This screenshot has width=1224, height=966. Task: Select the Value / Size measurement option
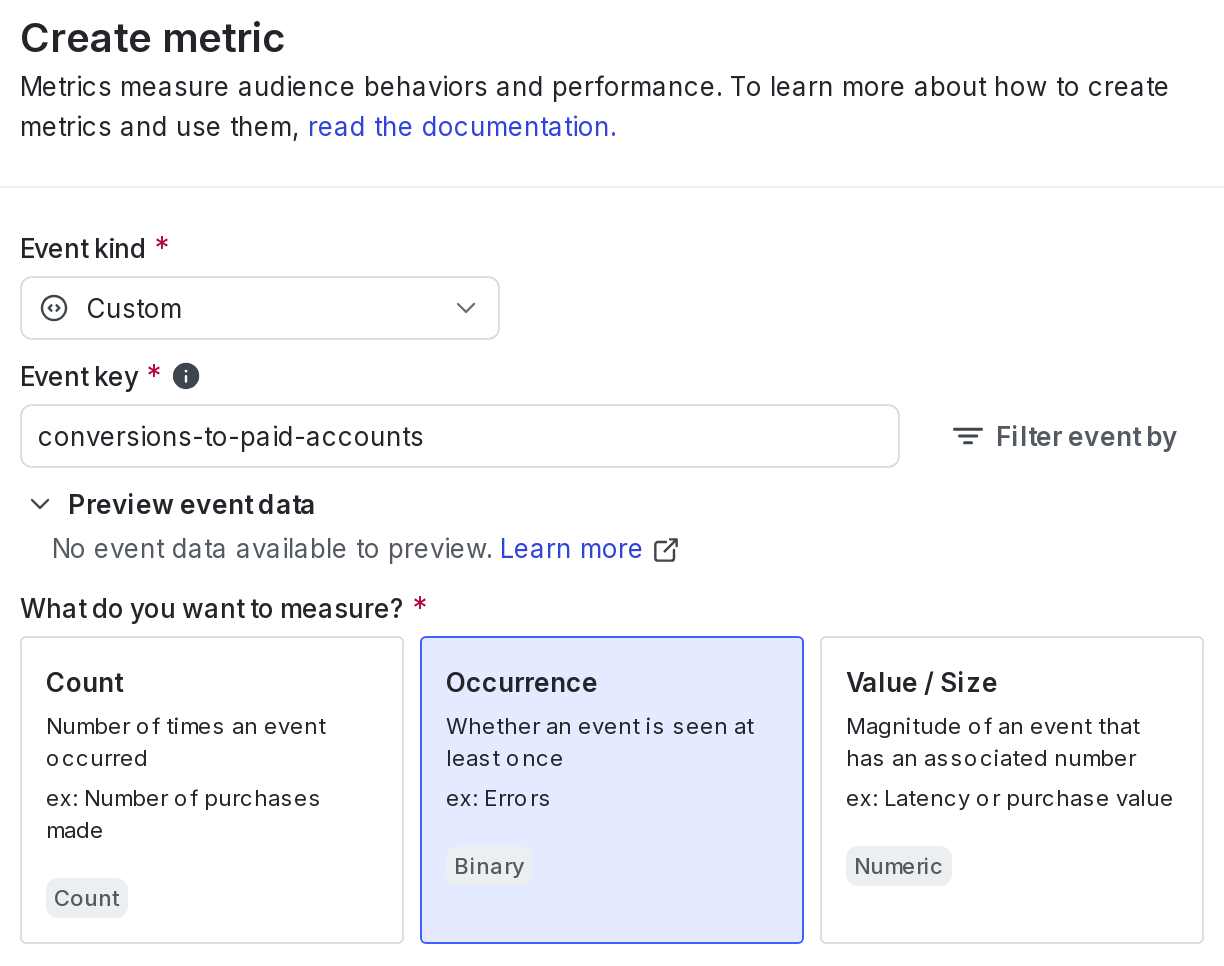point(1011,789)
